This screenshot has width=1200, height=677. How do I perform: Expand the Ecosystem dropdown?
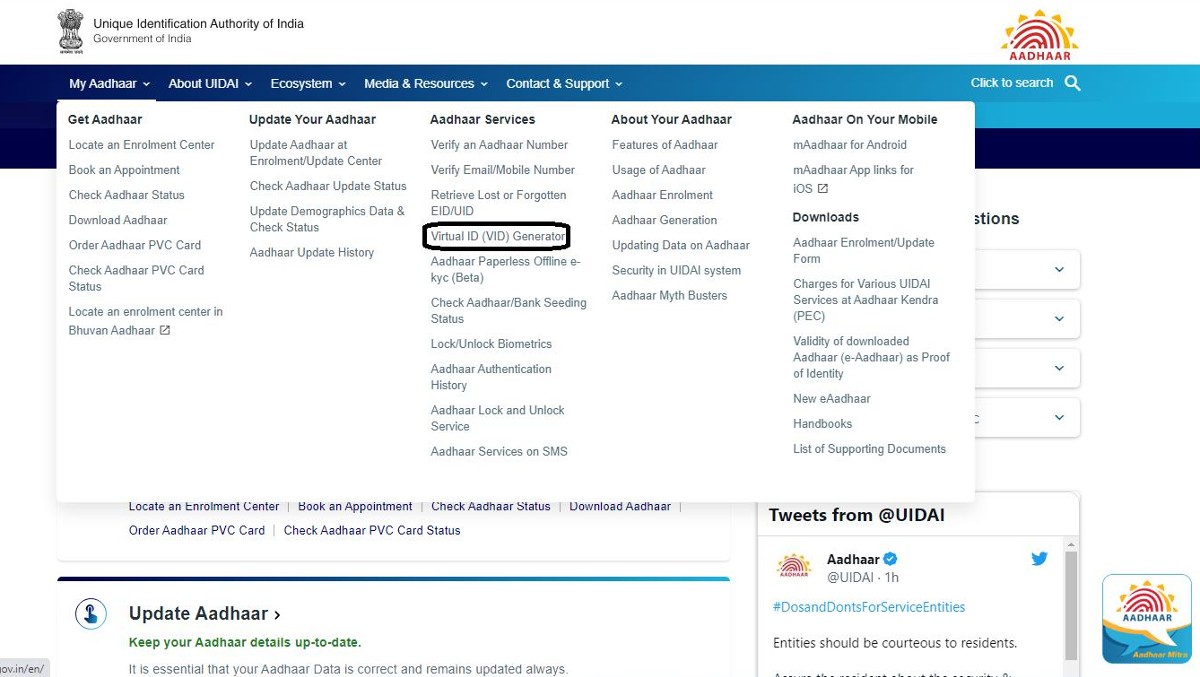pyautogui.click(x=308, y=84)
